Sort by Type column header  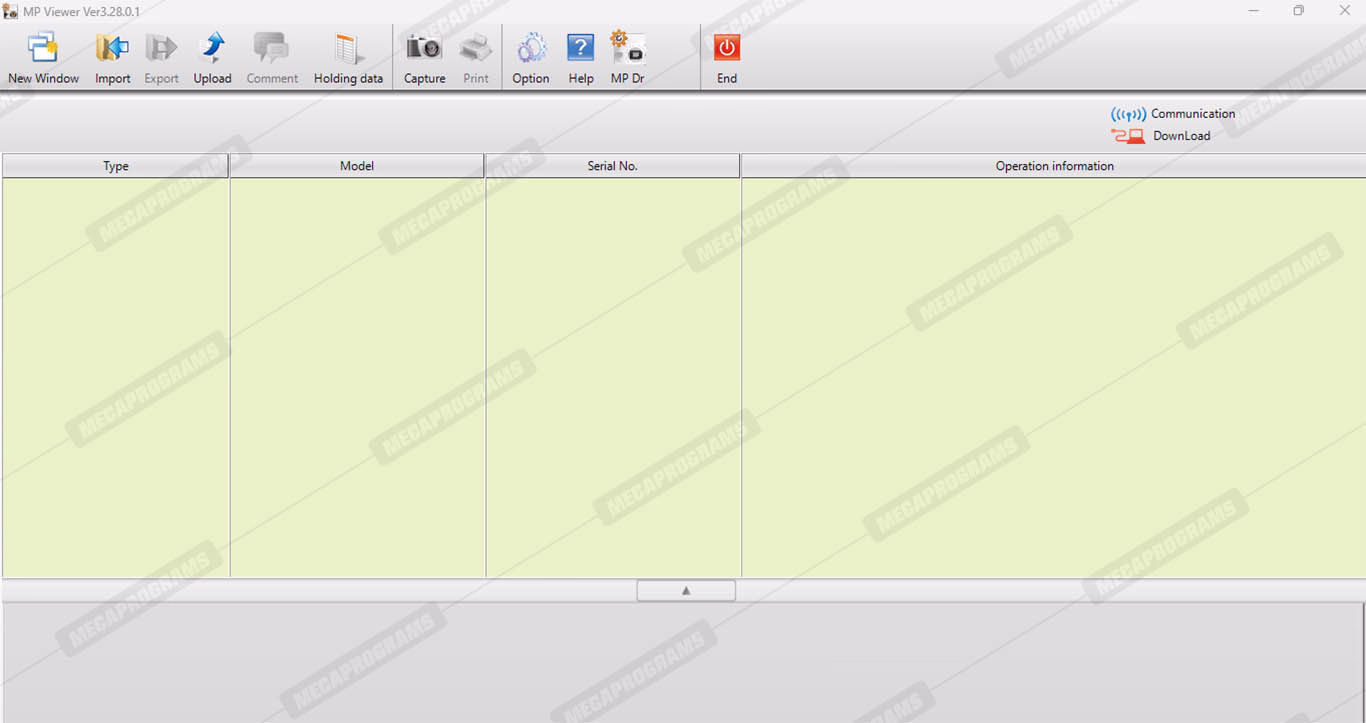[x=116, y=166]
